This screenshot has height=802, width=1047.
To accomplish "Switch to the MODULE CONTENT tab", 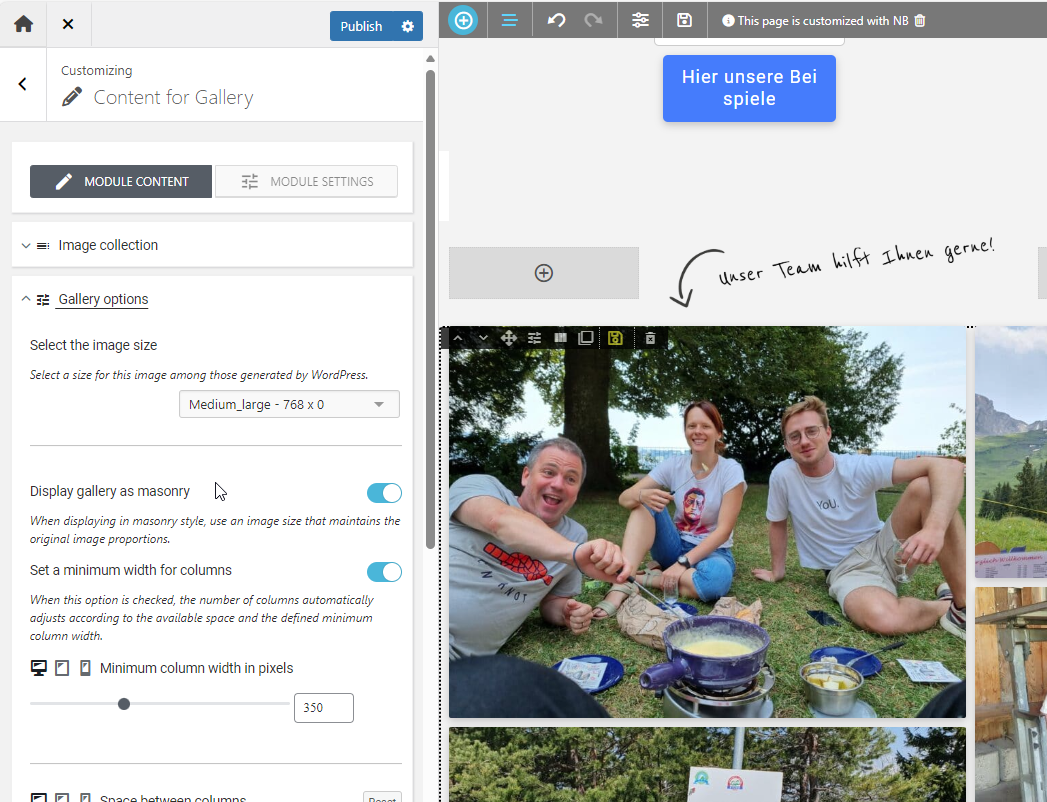I will [121, 182].
